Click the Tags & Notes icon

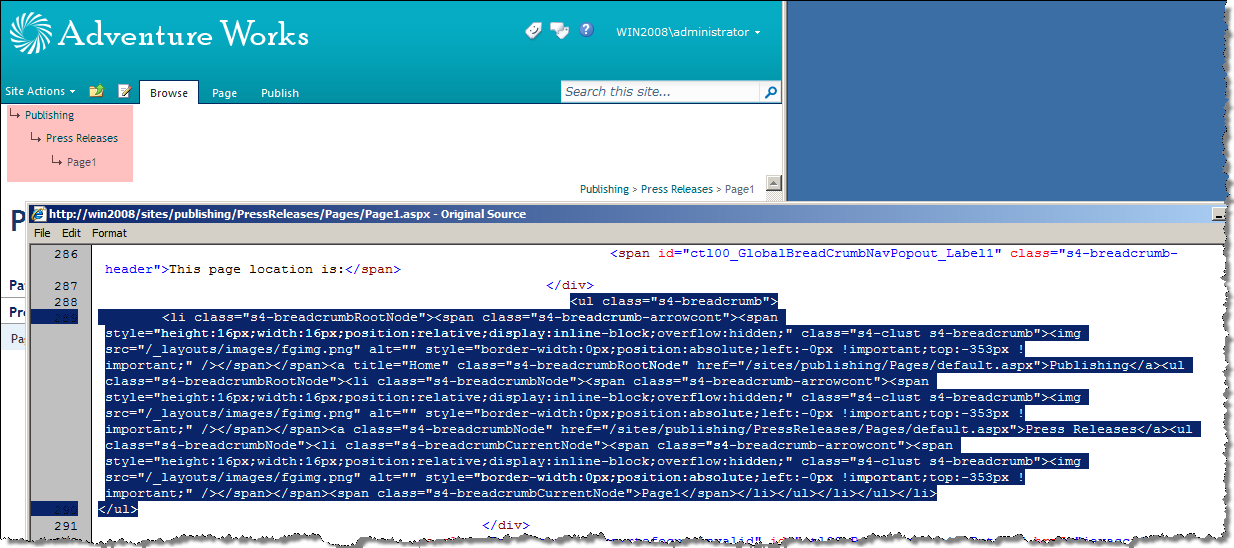point(559,31)
